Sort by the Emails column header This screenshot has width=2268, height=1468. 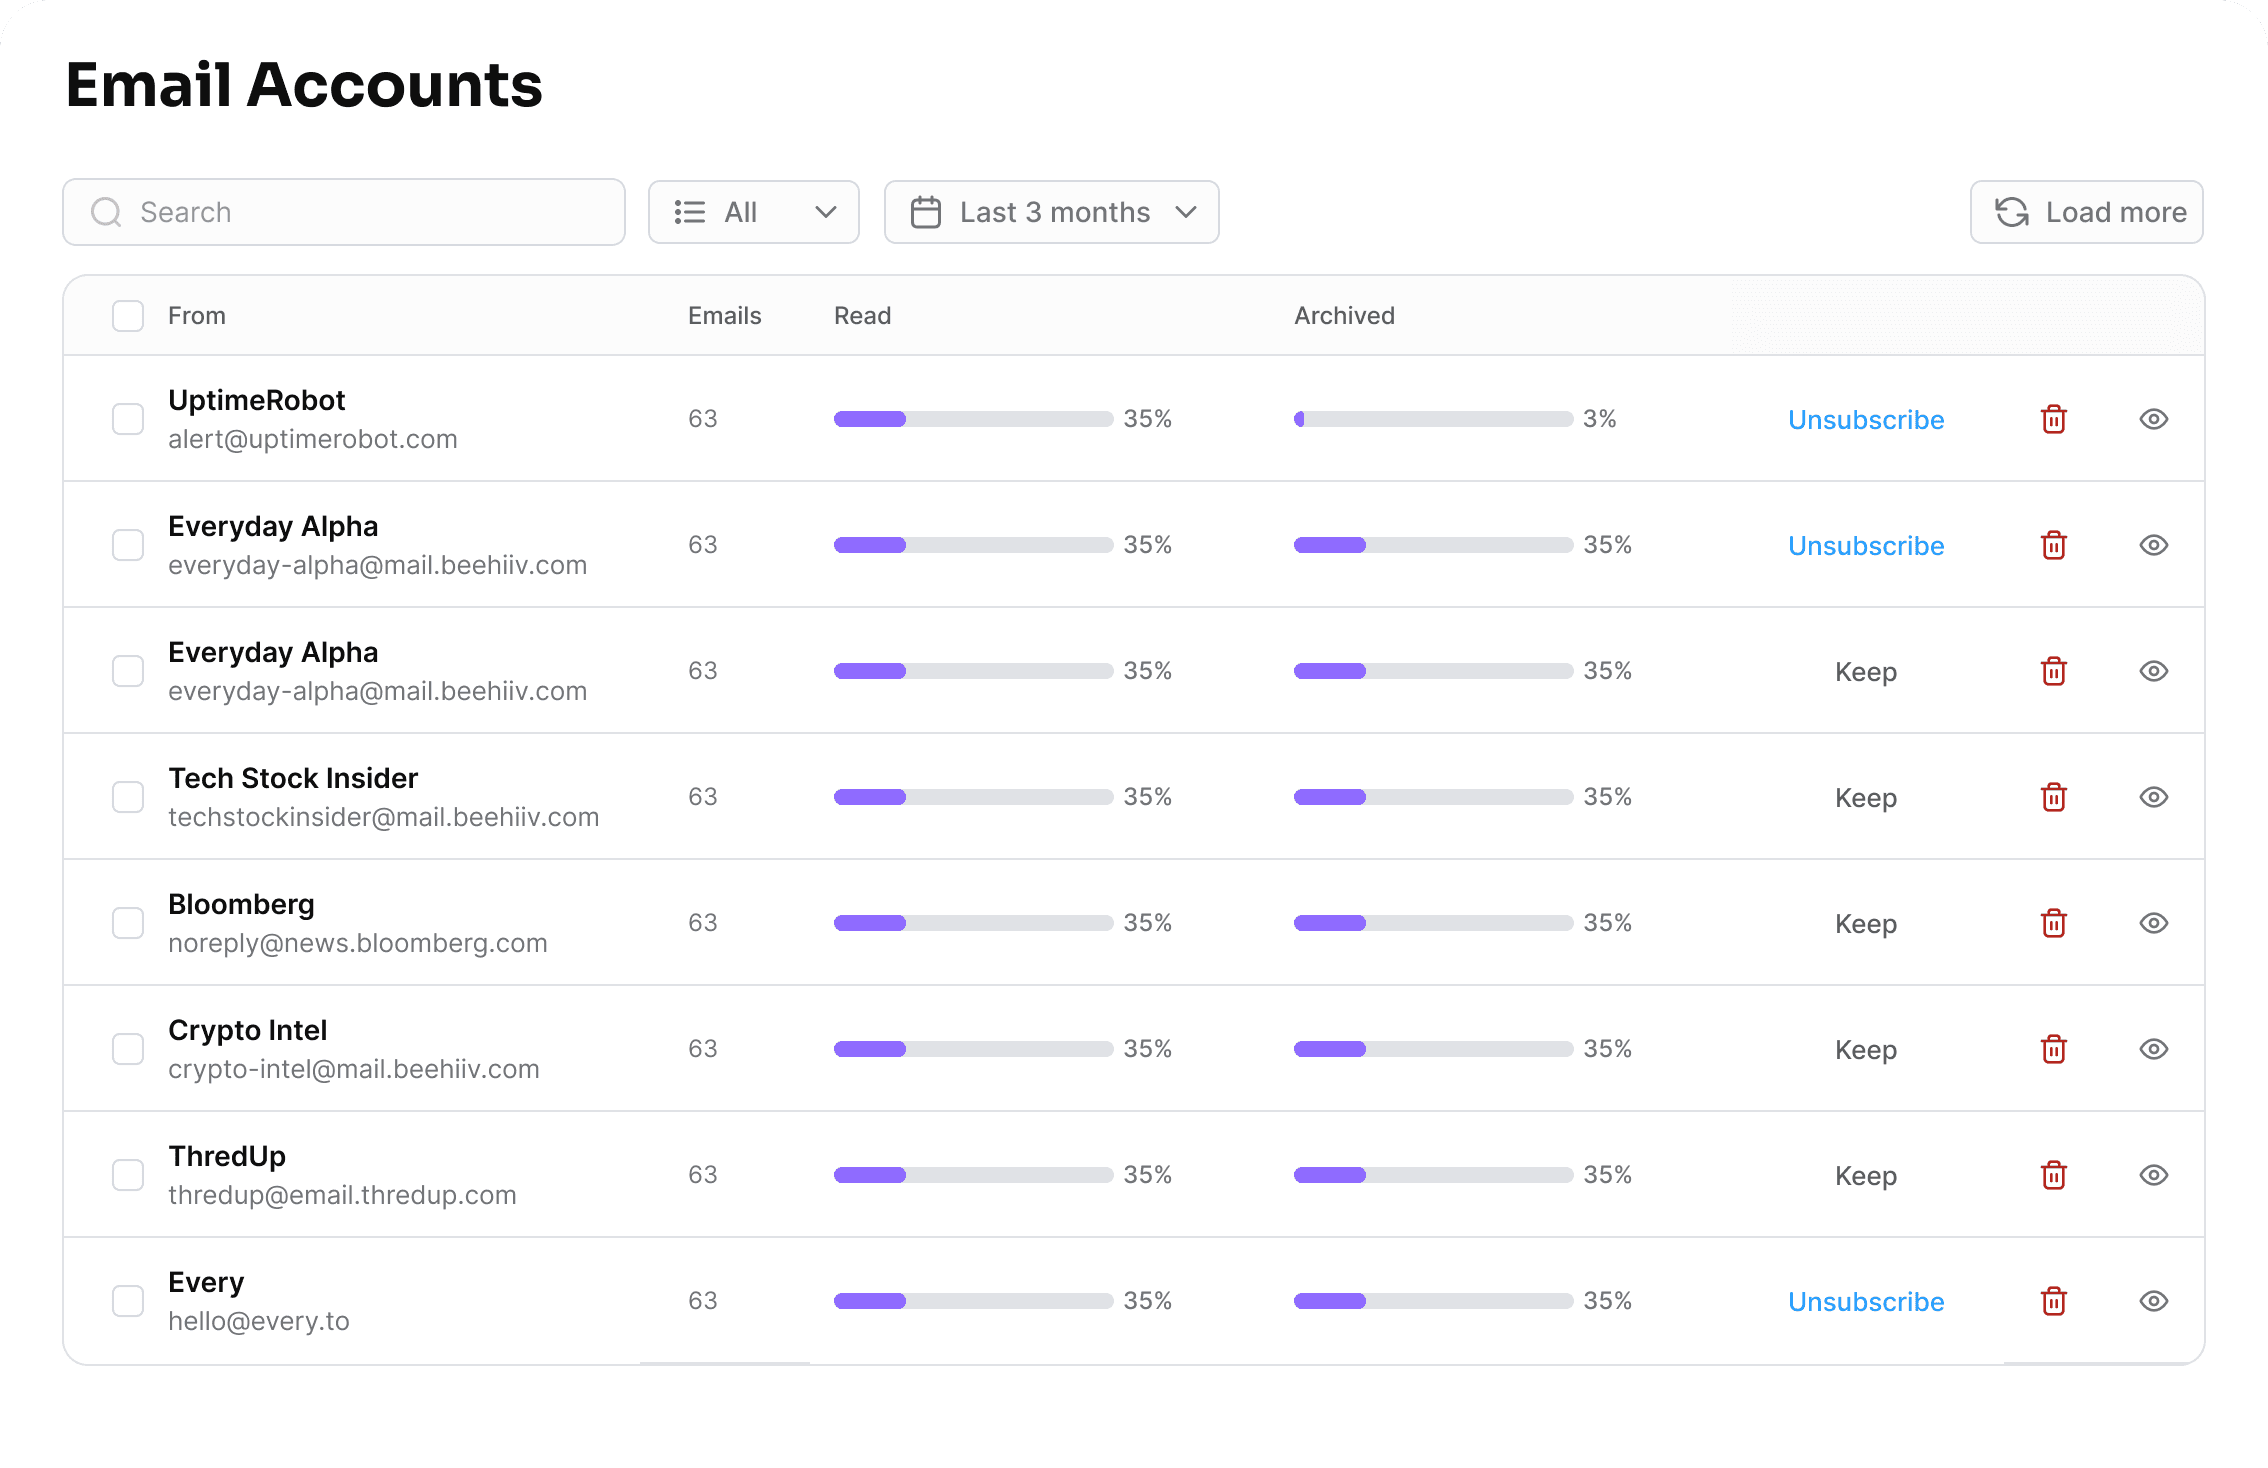point(724,316)
